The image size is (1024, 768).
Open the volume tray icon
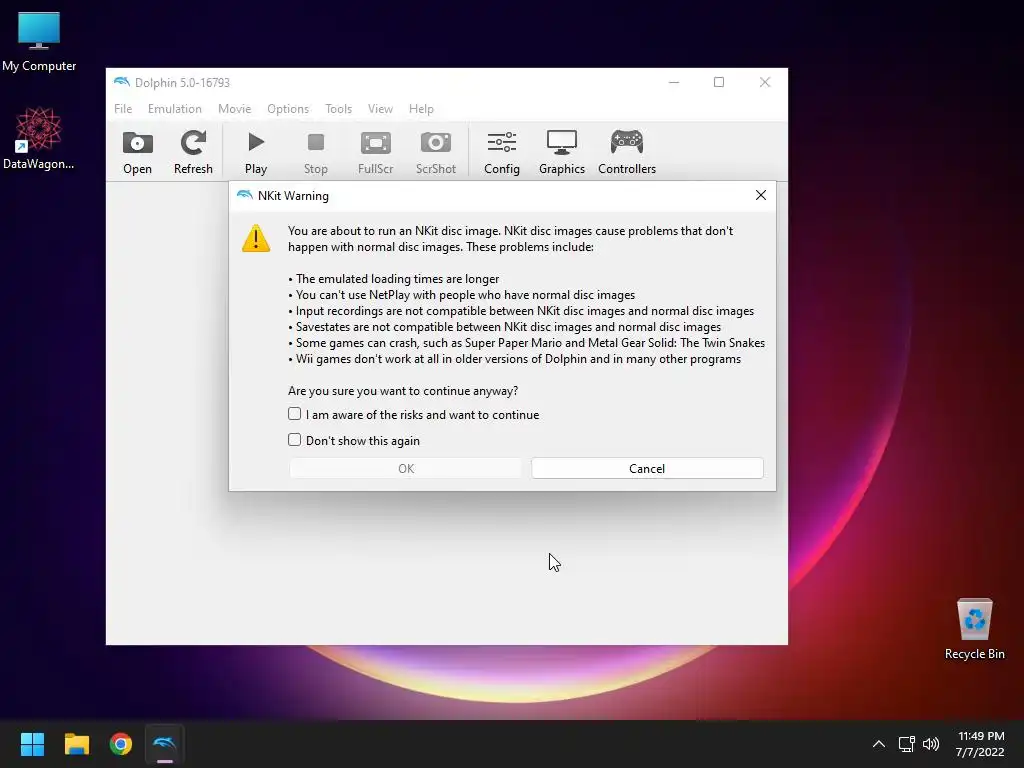coord(931,744)
